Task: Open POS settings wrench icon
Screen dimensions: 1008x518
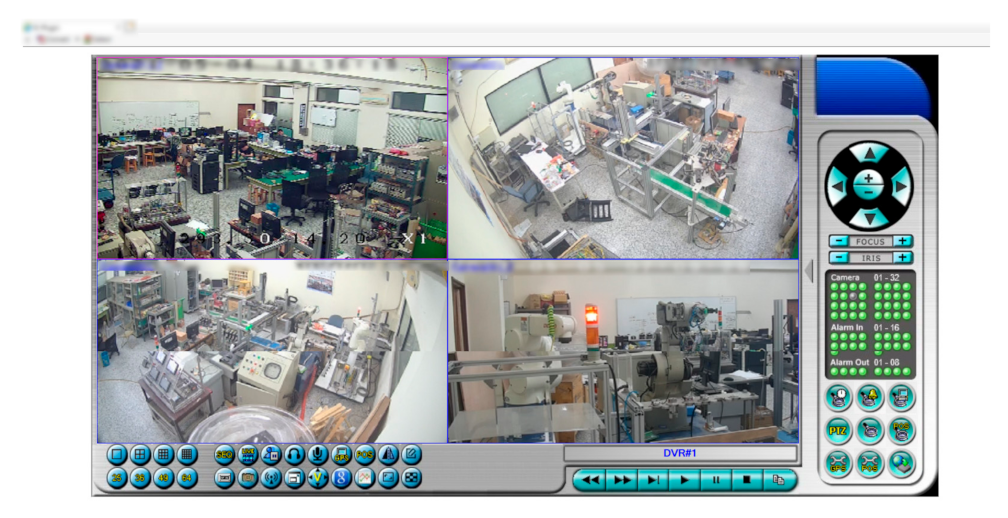Action: [870, 463]
